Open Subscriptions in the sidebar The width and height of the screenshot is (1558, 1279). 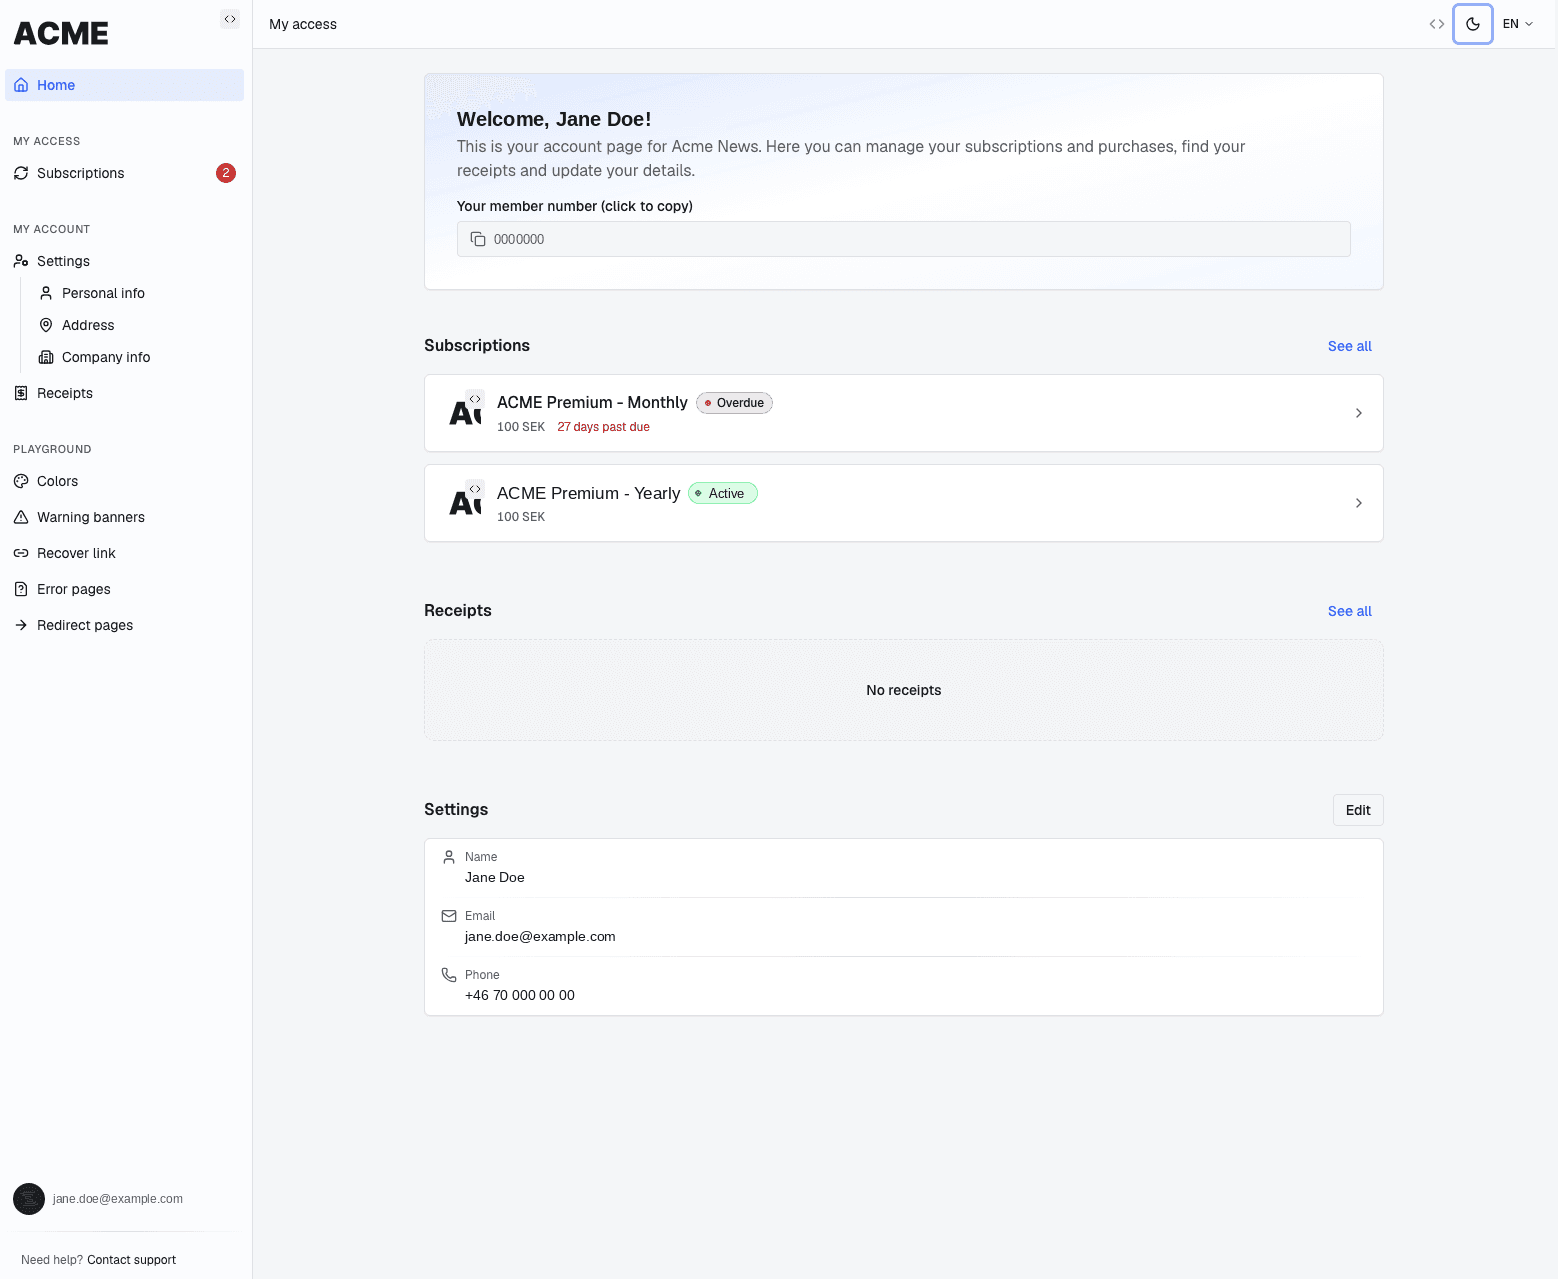coord(124,173)
